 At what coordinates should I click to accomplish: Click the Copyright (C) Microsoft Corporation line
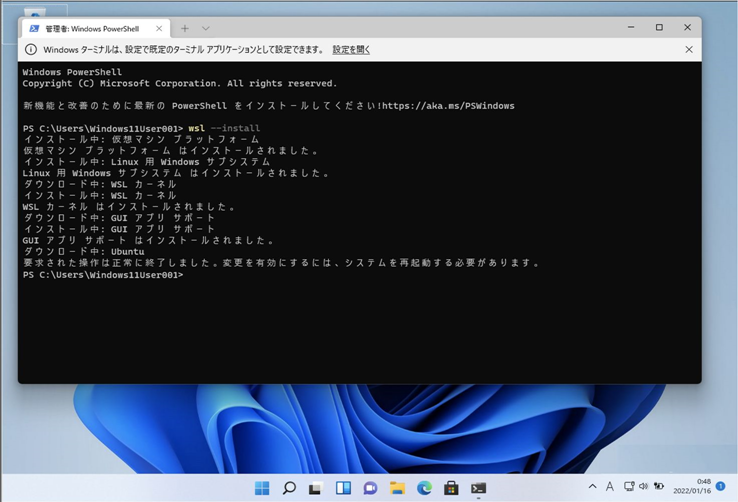180,83
